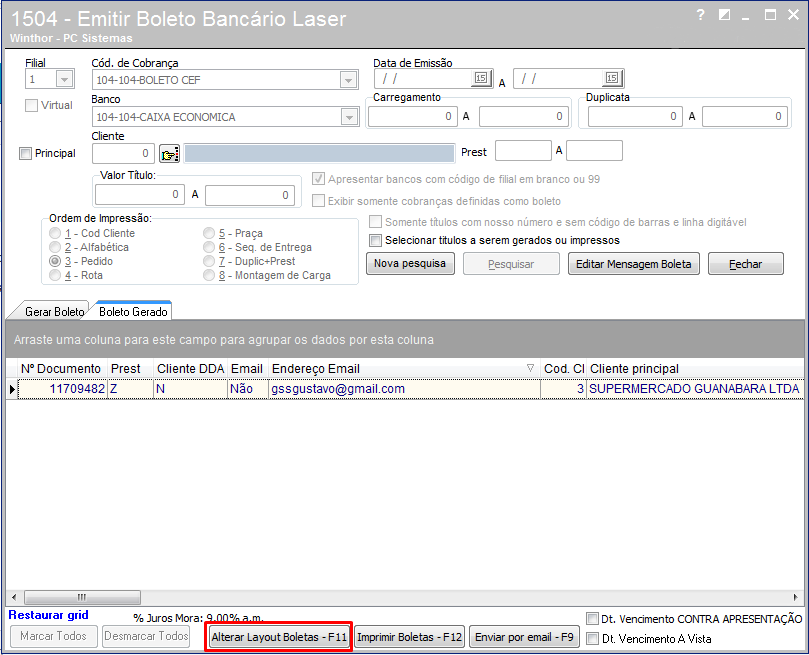Click the row indicator arrow for document 11709482
The width and height of the screenshot is (809, 655).
[11, 389]
